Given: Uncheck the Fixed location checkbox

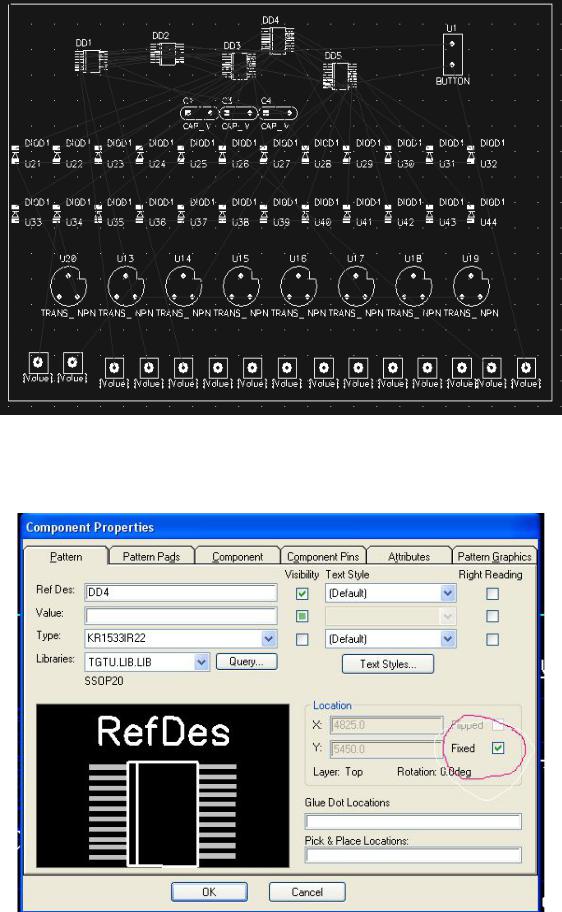Looking at the screenshot, I should tap(498, 748).
